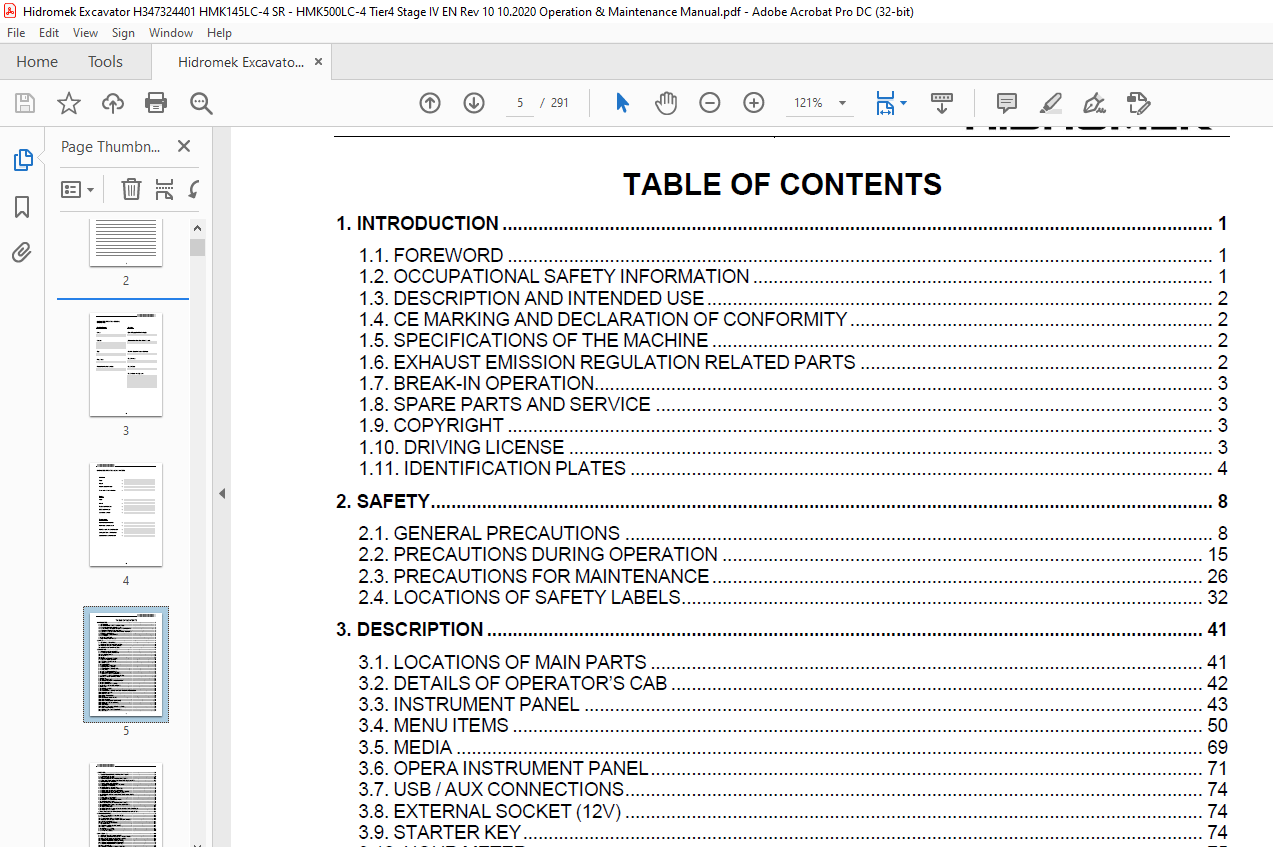Add a sticky note comment
This screenshot has height=847, width=1273.
(x=1007, y=103)
